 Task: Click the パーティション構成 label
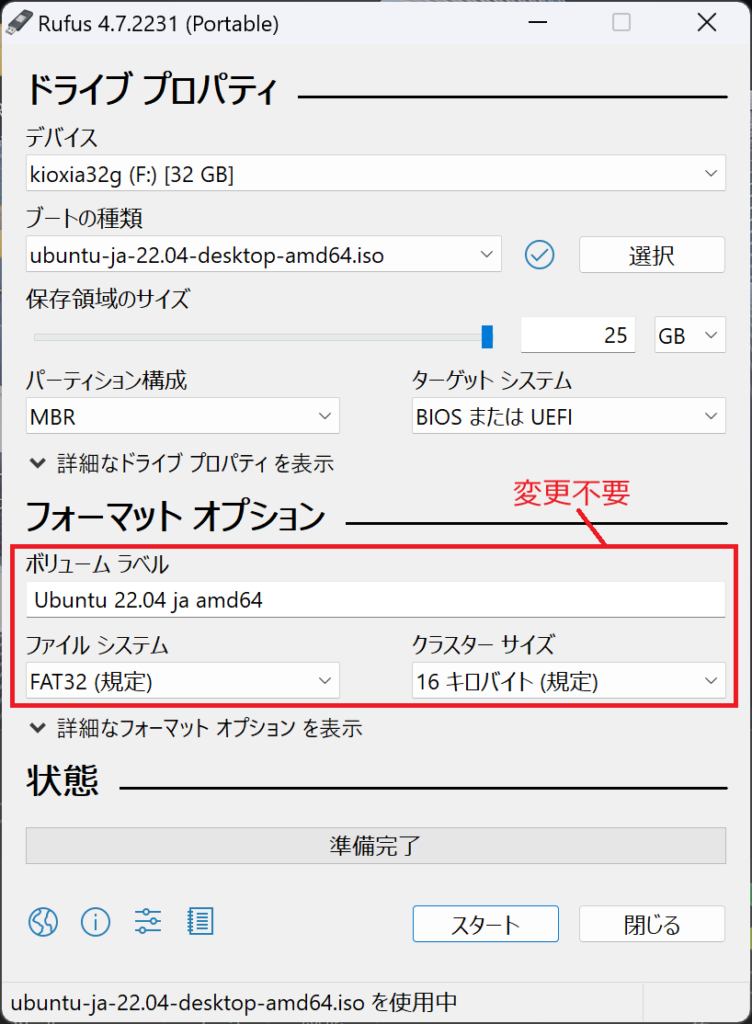tap(106, 380)
